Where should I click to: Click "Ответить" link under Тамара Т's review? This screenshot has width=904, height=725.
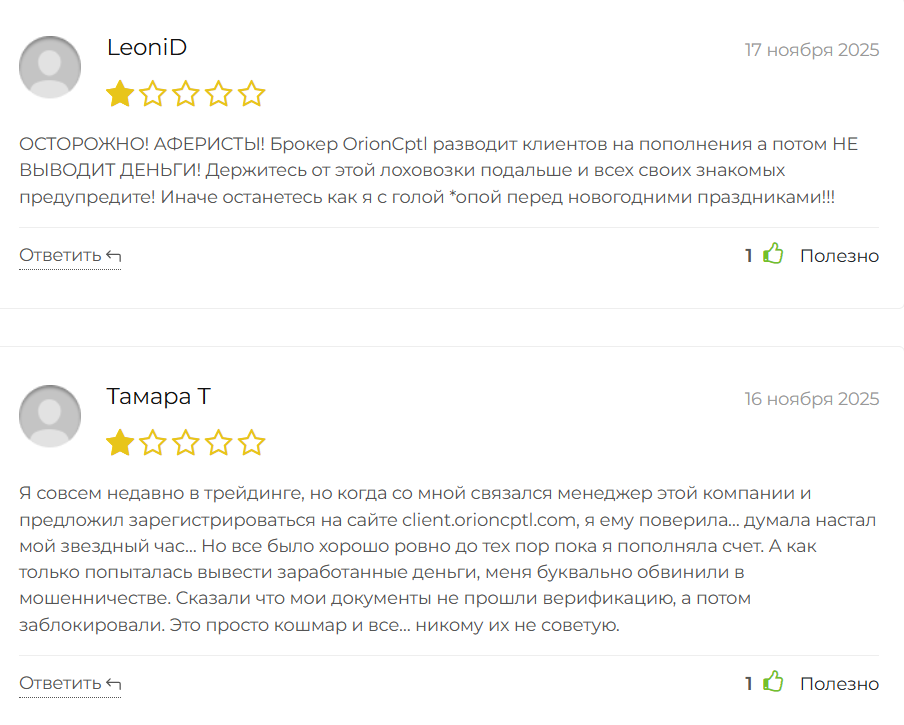point(60,683)
